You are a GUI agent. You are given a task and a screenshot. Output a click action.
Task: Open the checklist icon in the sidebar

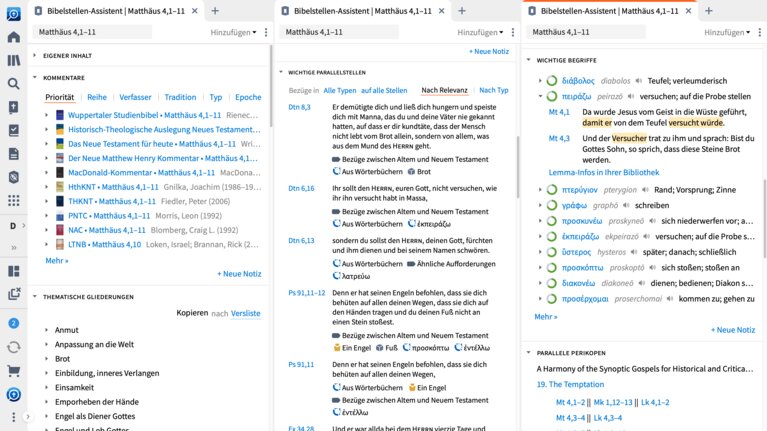click(14, 130)
